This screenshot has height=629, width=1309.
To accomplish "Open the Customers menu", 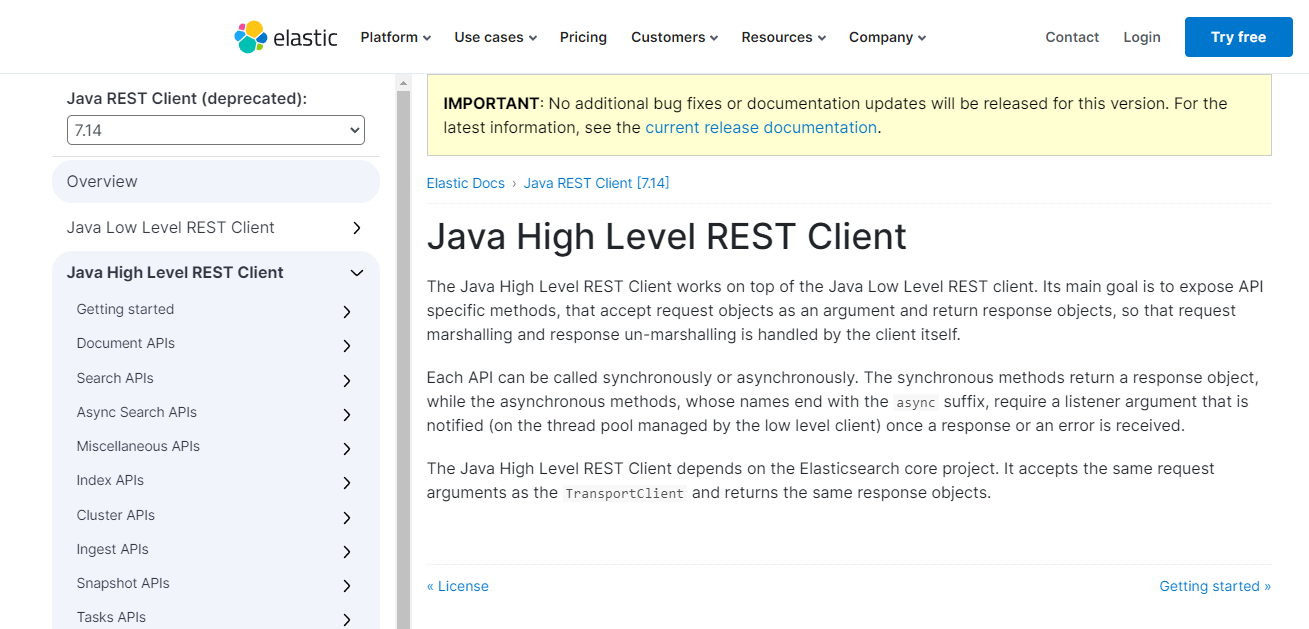I will pos(674,37).
